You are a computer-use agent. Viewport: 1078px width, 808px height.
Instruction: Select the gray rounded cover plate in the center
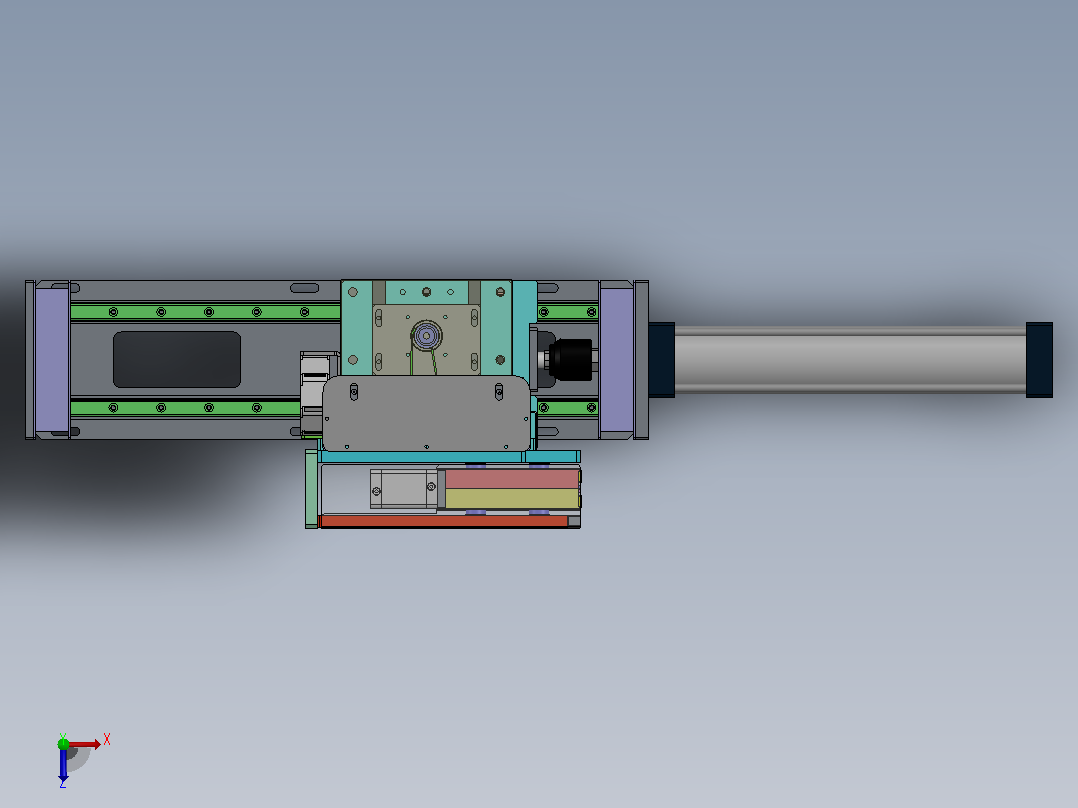click(426, 413)
